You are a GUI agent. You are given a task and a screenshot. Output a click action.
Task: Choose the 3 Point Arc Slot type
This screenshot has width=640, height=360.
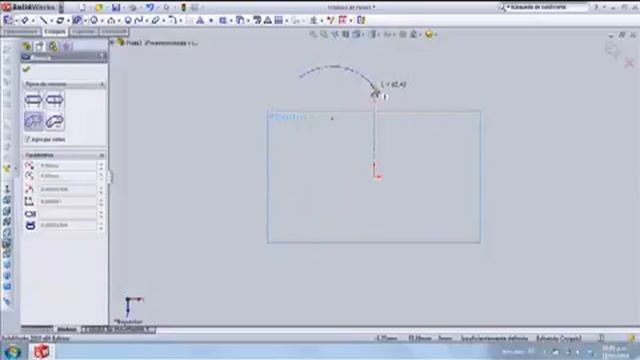coord(33,121)
